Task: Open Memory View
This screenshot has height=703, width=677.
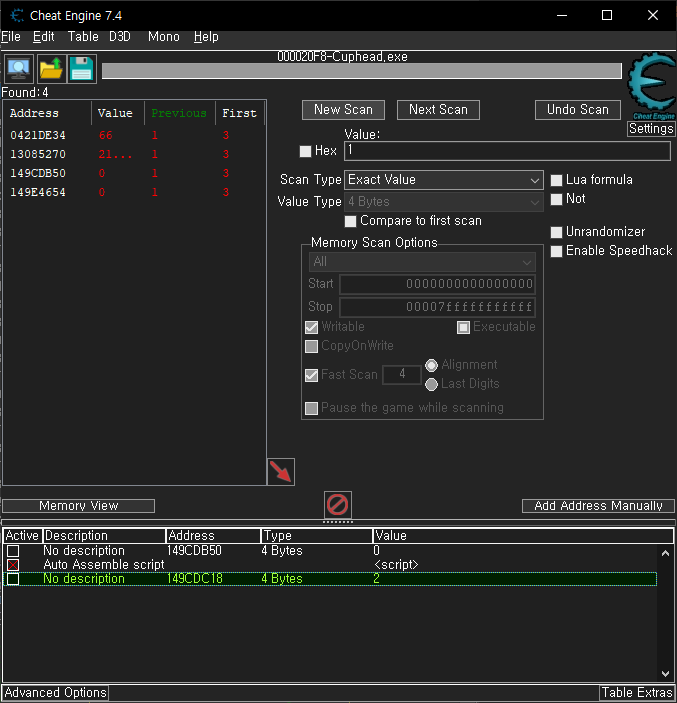Action: pos(78,506)
